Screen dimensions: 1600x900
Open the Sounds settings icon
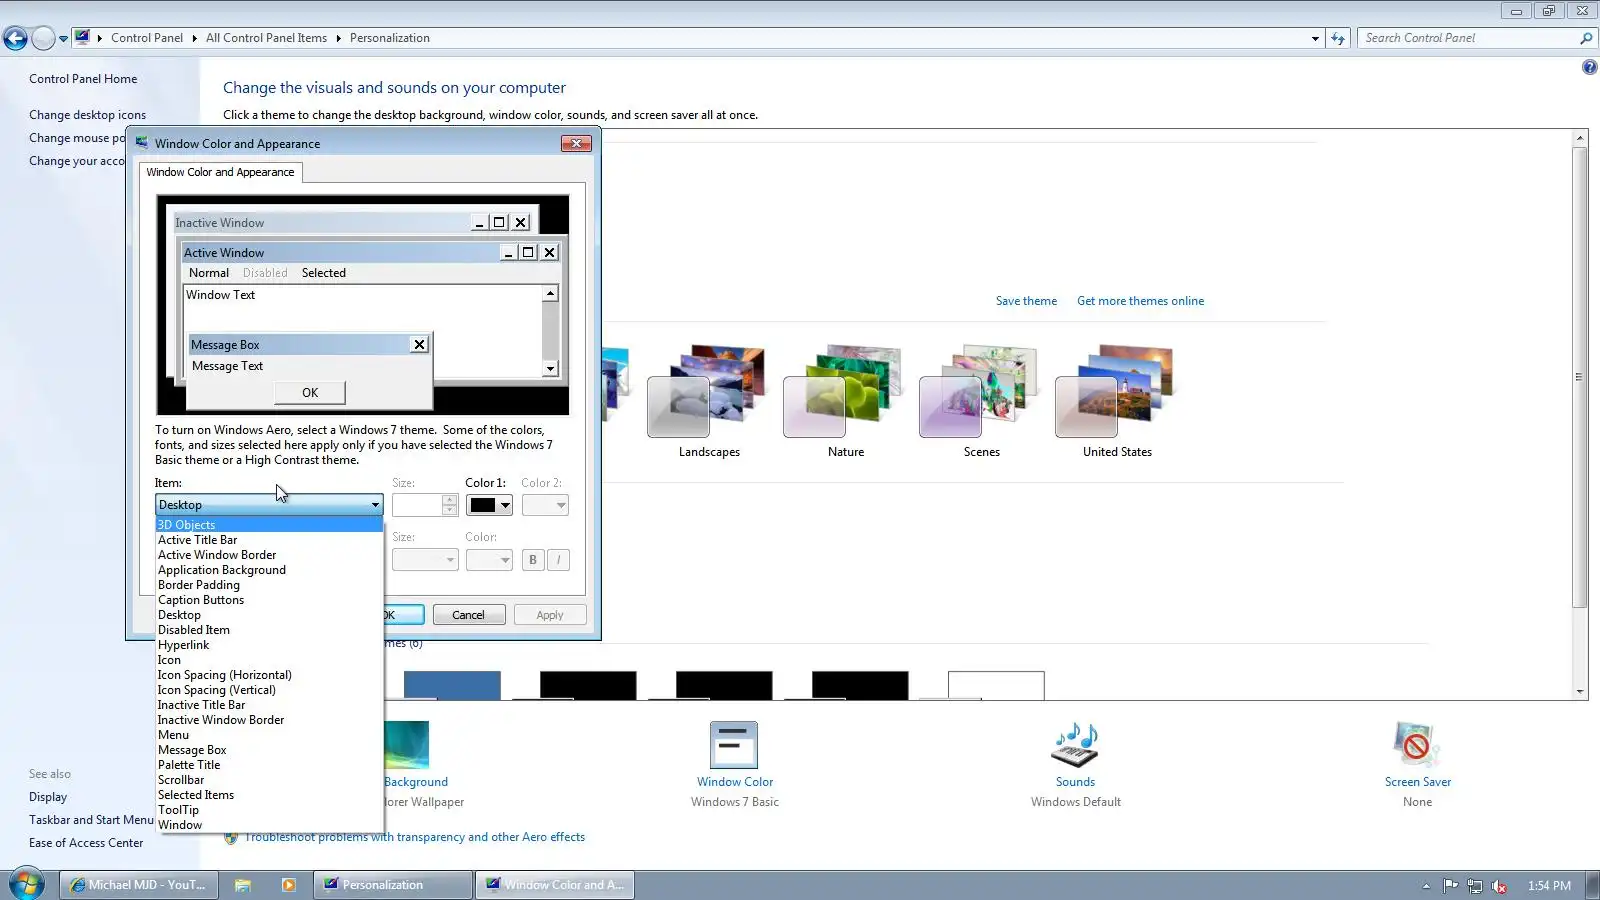(1075, 746)
